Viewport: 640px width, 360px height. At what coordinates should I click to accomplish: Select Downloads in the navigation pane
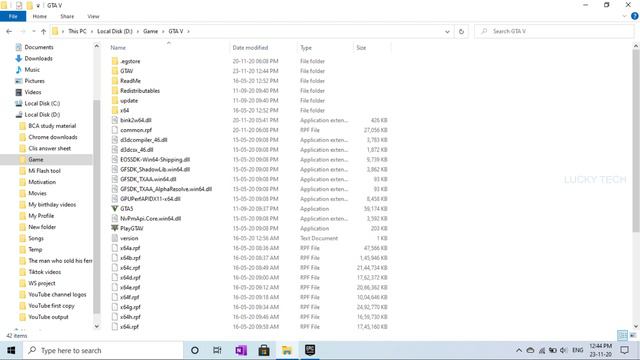38,58
